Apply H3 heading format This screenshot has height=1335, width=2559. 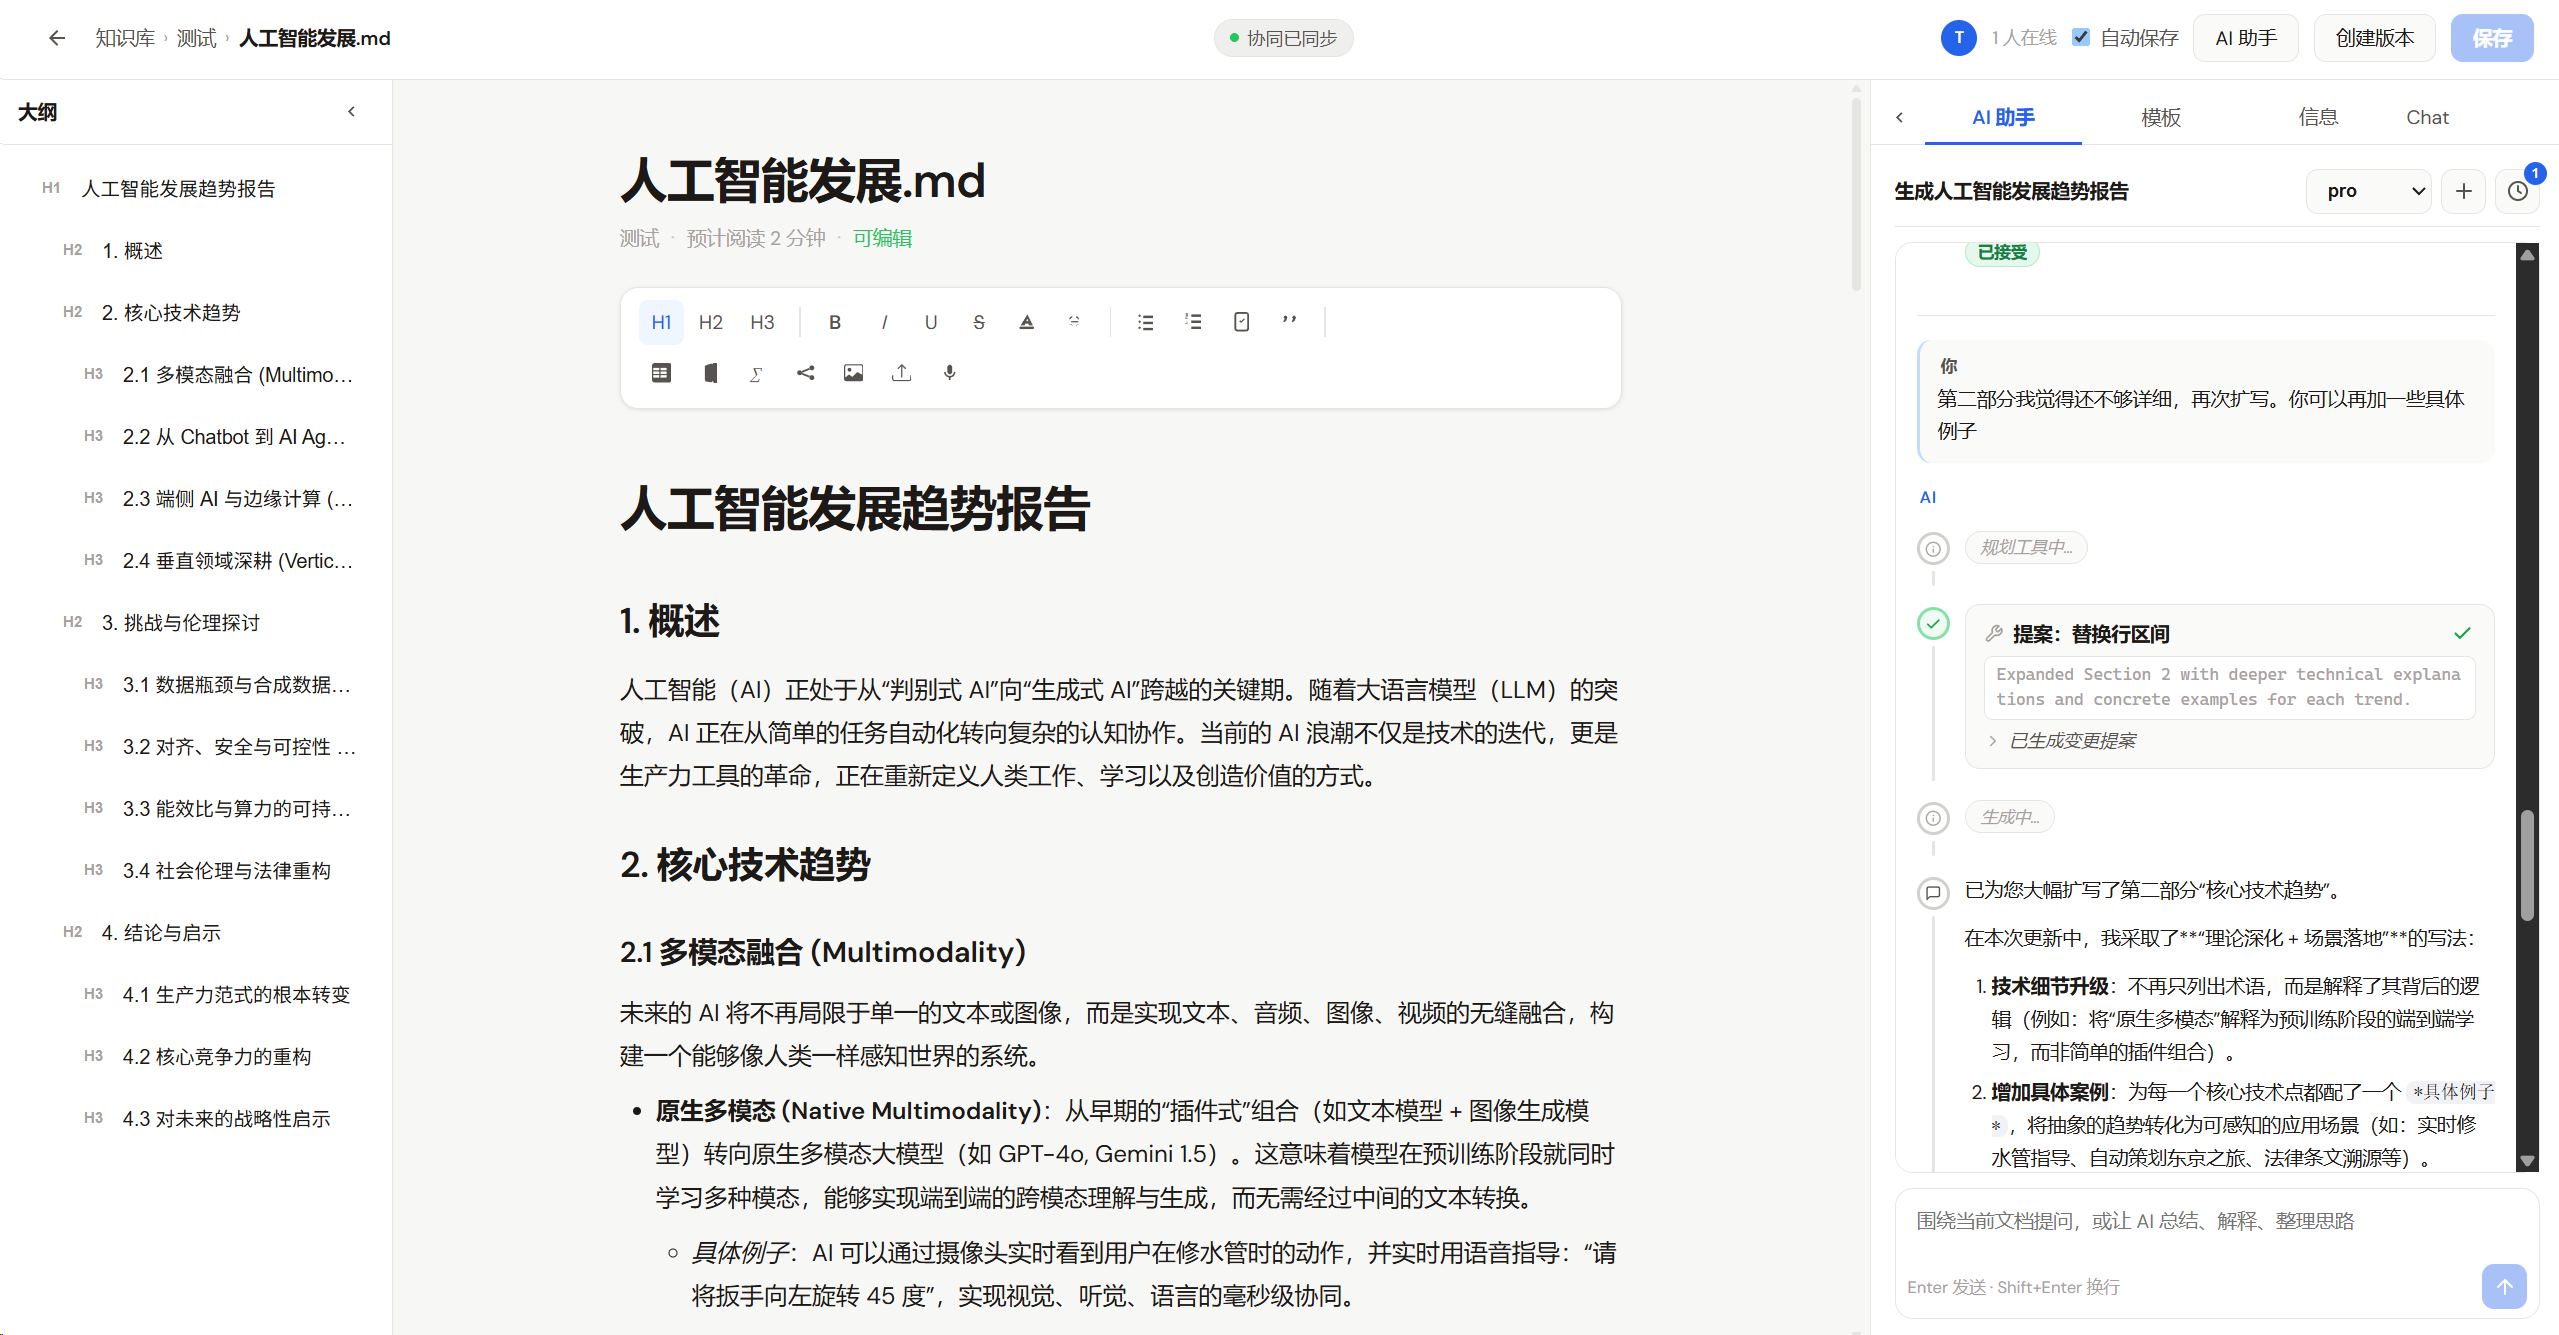pos(762,322)
